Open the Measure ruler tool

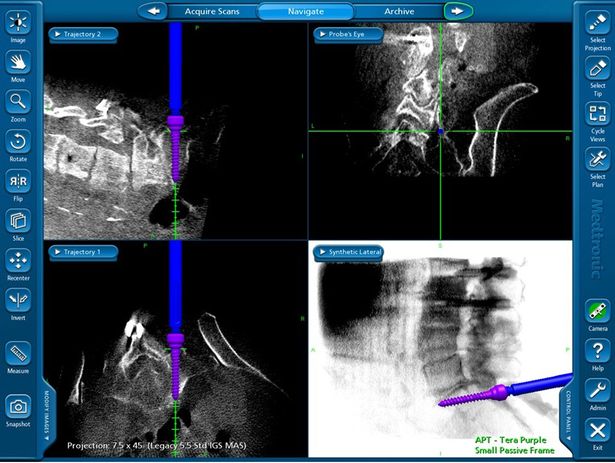tap(18, 354)
